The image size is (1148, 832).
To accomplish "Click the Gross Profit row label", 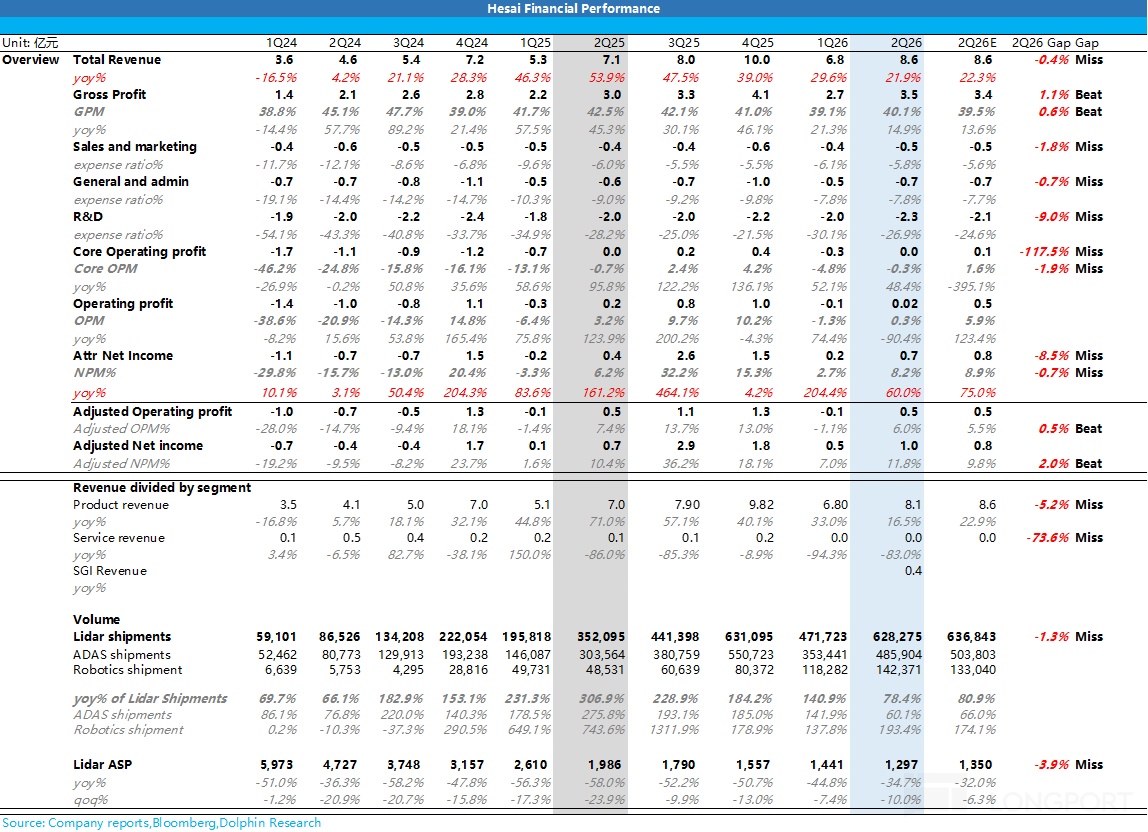I will click(x=109, y=94).
